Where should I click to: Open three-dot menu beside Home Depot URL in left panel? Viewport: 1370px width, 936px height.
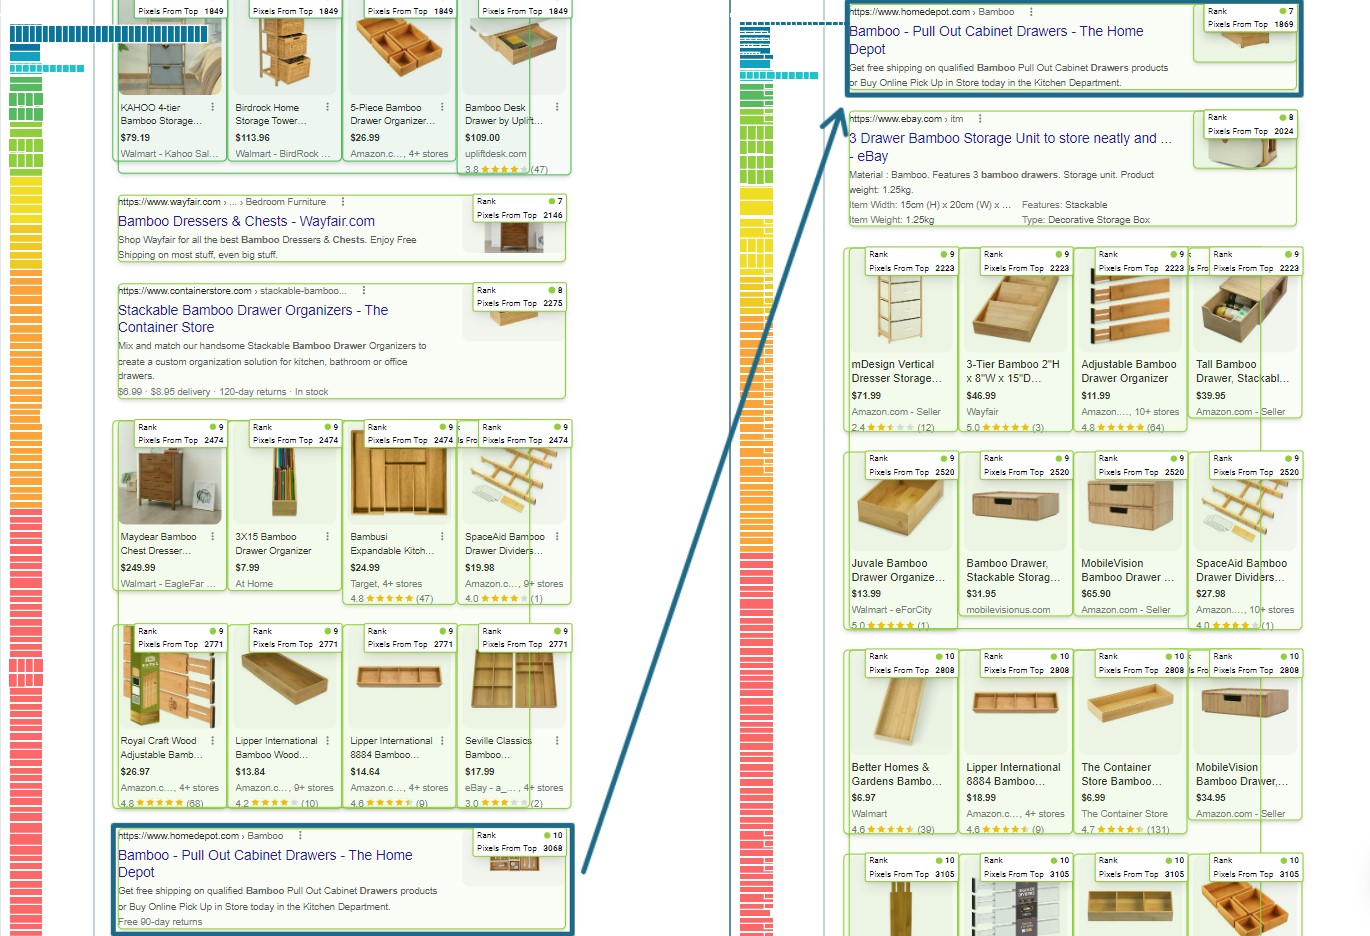(300, 836)
